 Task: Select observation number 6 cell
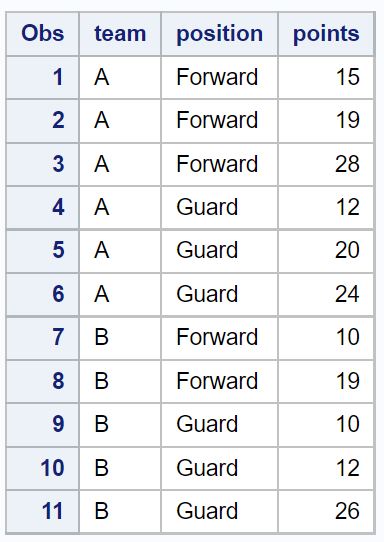pos(43,295)
